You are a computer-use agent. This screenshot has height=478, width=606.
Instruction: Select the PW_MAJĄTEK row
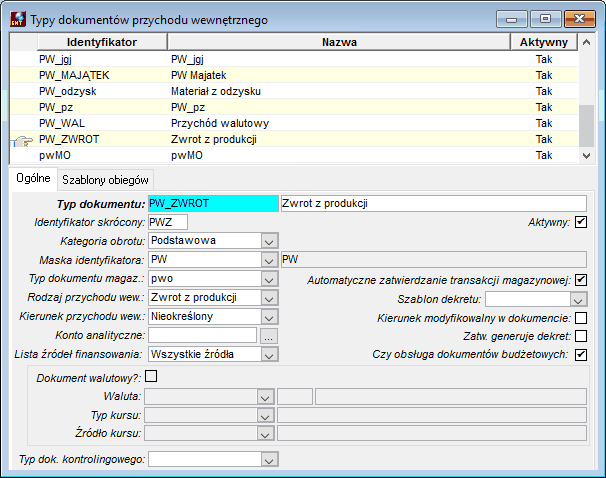tap(294, 75)
